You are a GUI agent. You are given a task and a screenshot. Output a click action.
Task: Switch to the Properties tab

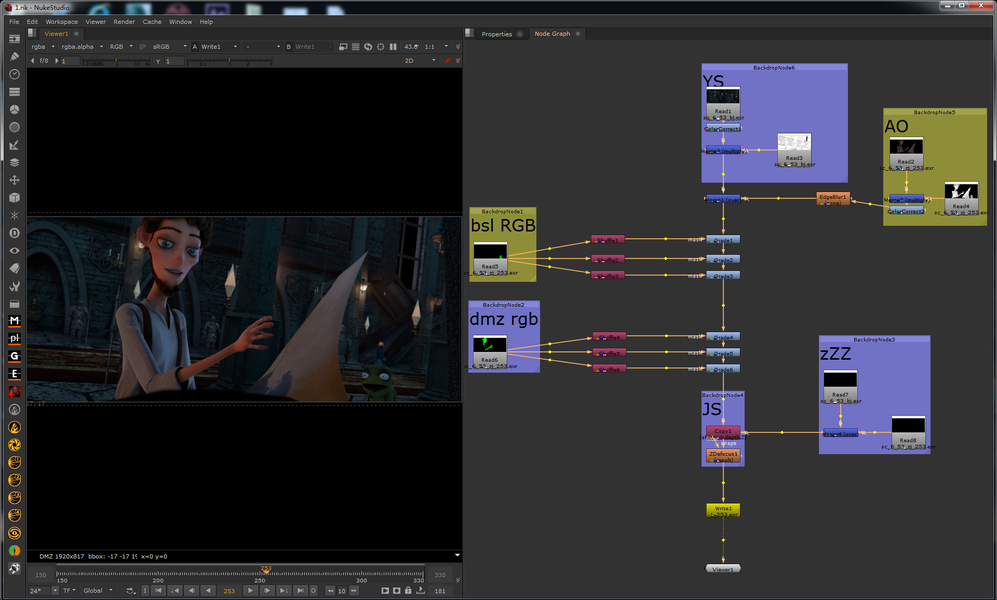[x=497, y=34]
